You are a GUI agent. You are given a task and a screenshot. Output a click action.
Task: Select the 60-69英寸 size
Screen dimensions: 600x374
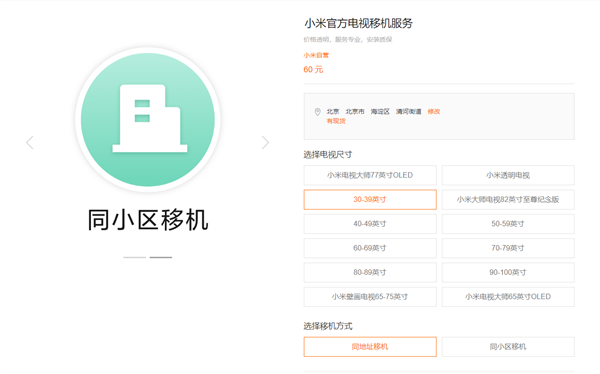click(x=370, y=248)
